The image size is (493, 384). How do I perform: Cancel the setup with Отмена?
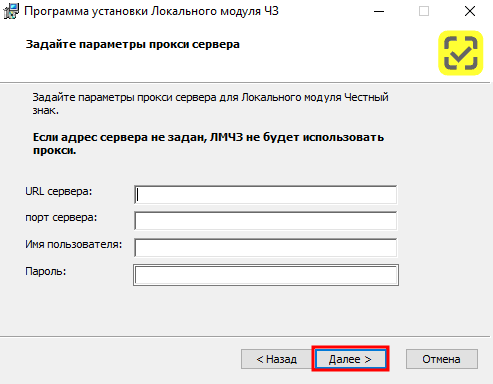[x=442, y=359]
